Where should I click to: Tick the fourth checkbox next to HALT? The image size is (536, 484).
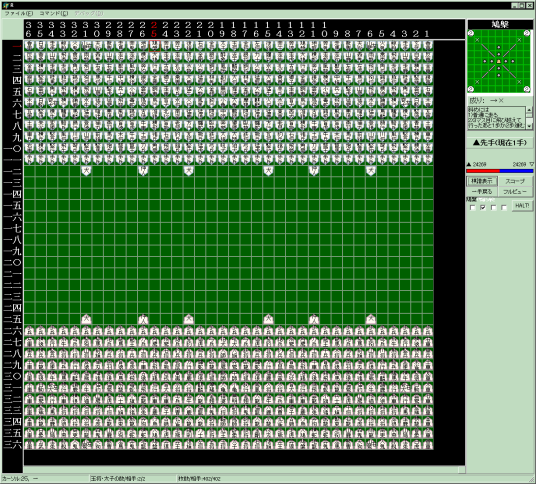point(504,207)
